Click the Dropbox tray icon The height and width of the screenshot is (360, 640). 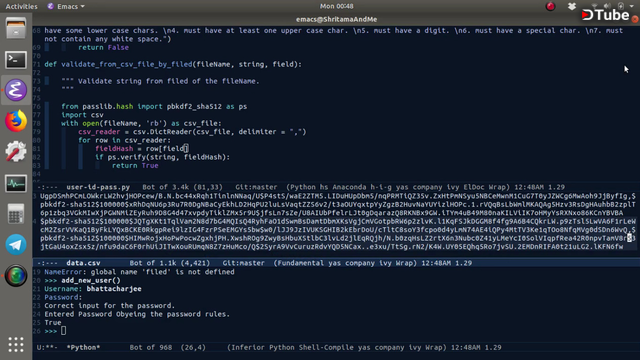[x=572, y=6]
